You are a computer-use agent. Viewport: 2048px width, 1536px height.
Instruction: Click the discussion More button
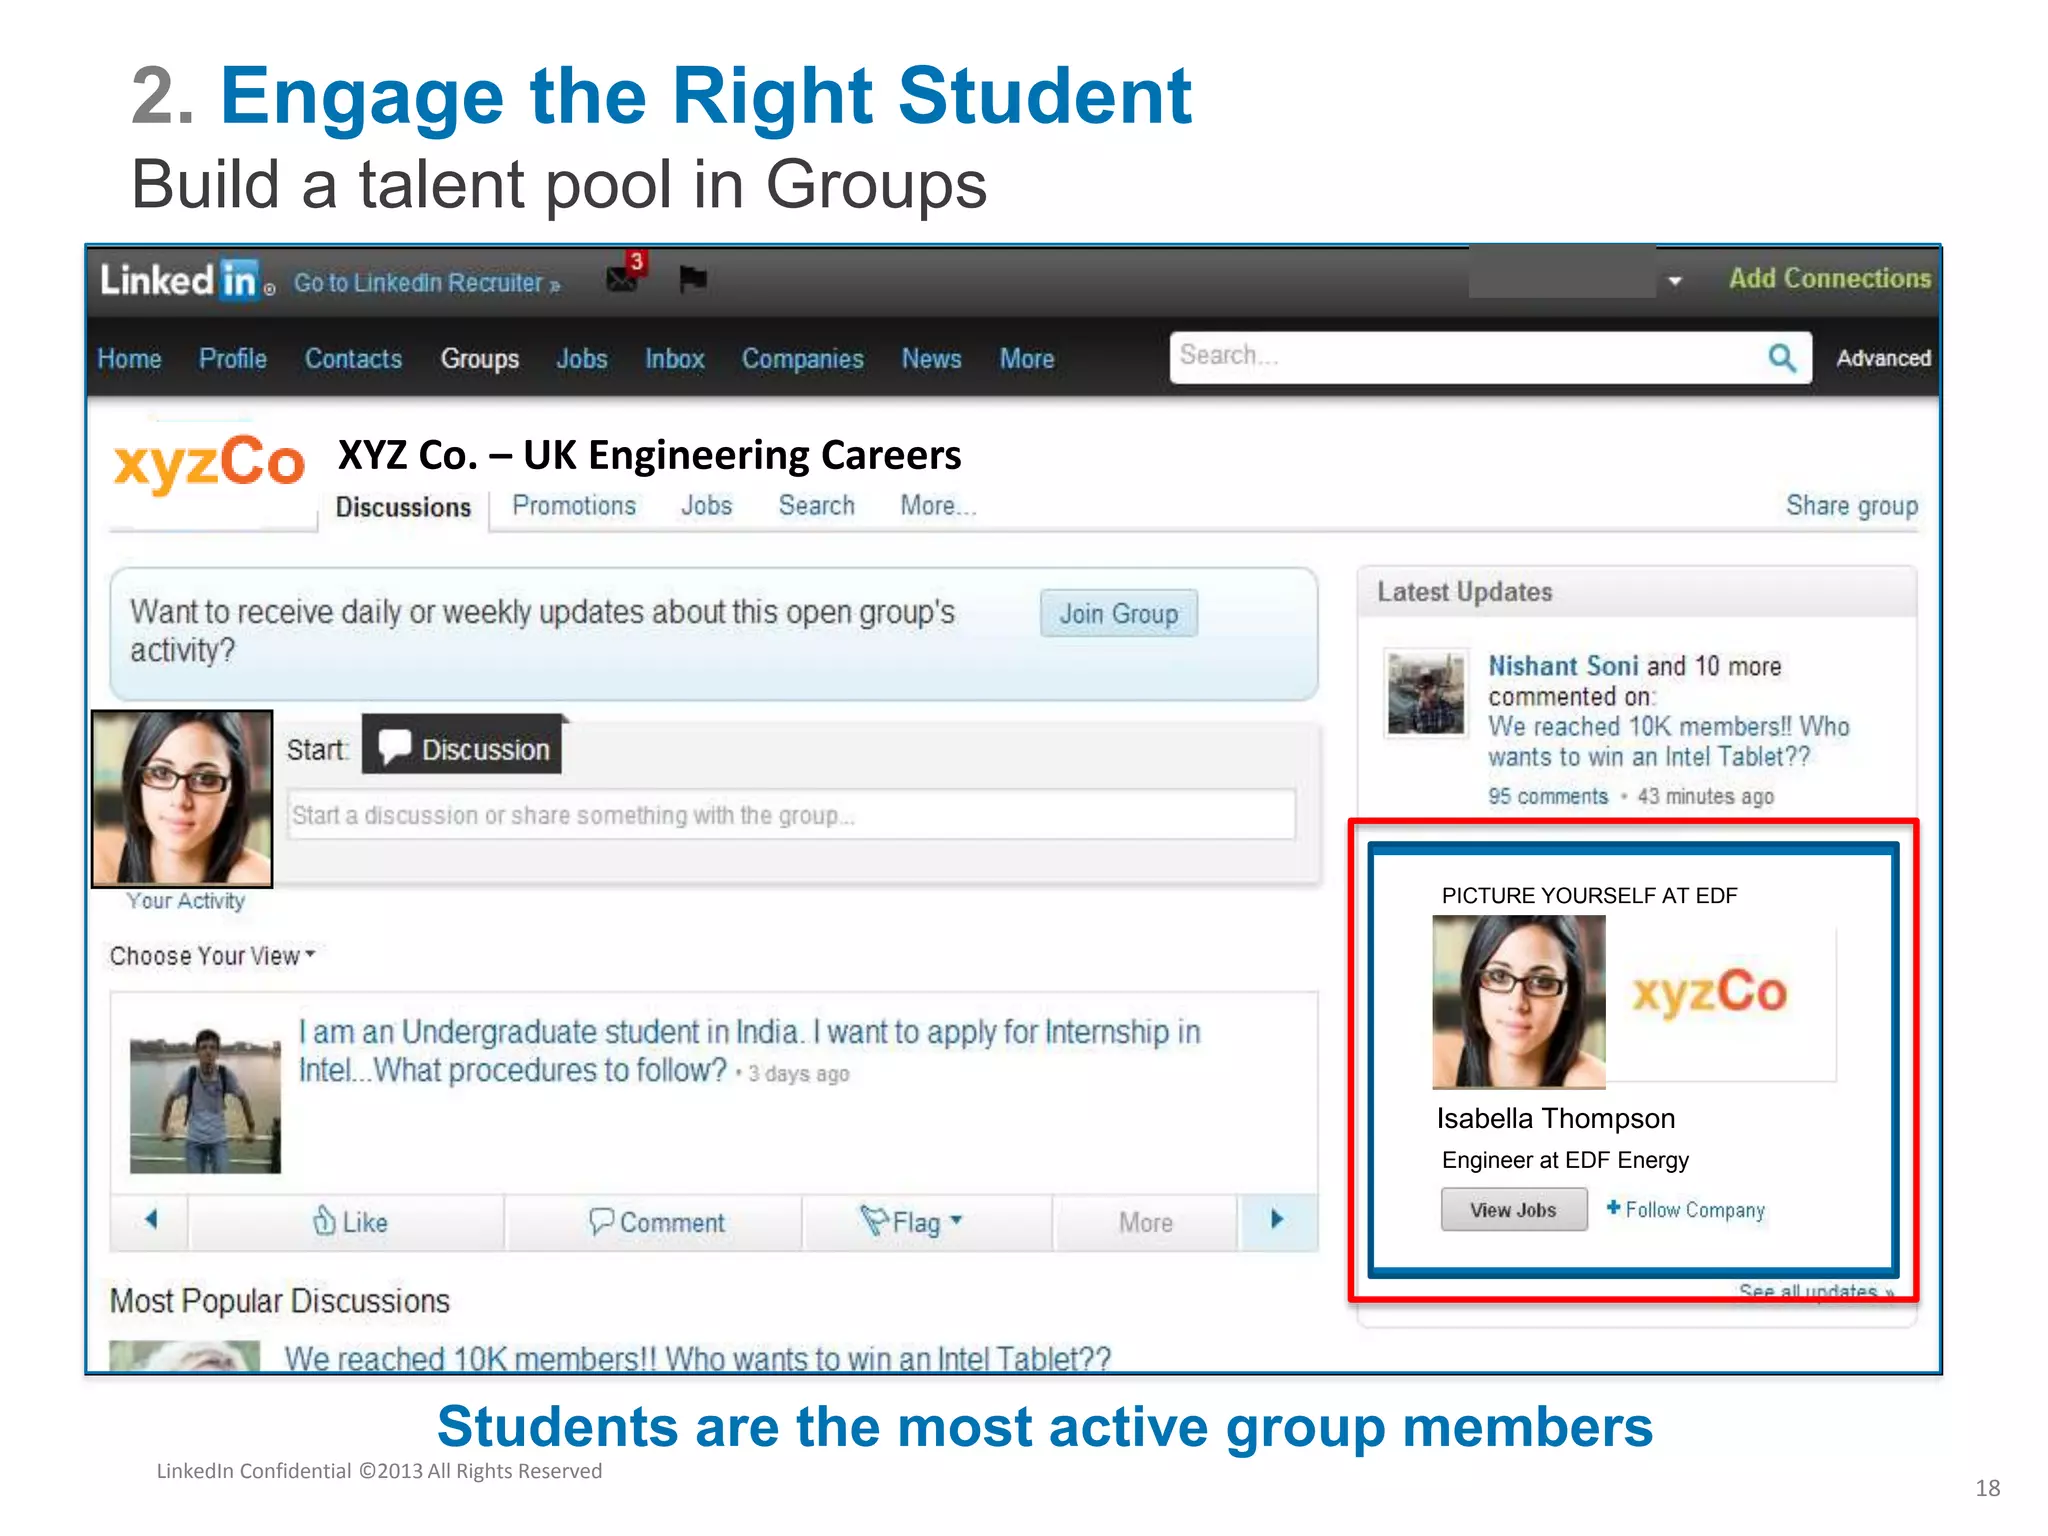point(1146,1222)
